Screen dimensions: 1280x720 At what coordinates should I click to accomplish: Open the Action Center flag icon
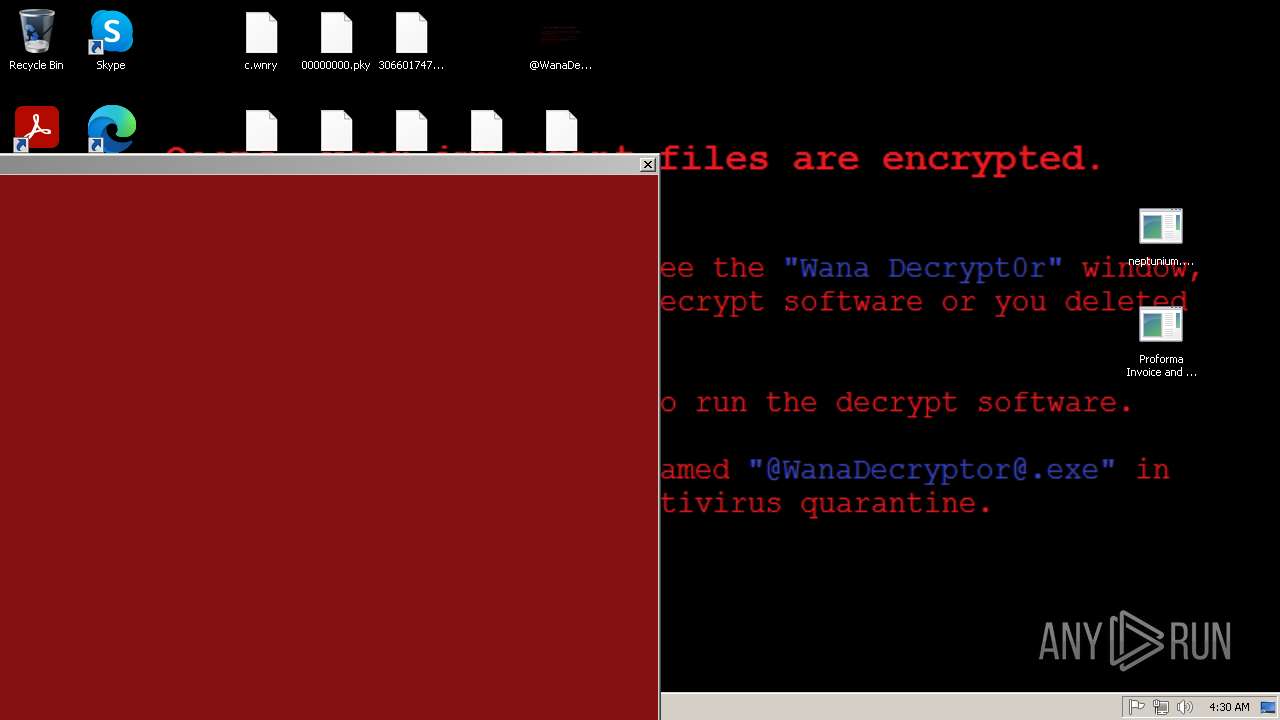click(1137, 707)
